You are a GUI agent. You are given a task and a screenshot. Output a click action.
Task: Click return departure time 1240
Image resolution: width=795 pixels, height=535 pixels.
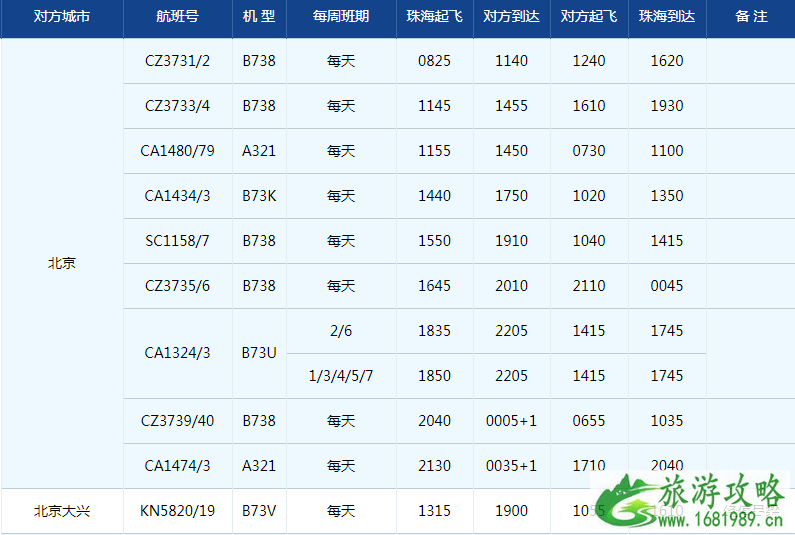tap(589, 61)
